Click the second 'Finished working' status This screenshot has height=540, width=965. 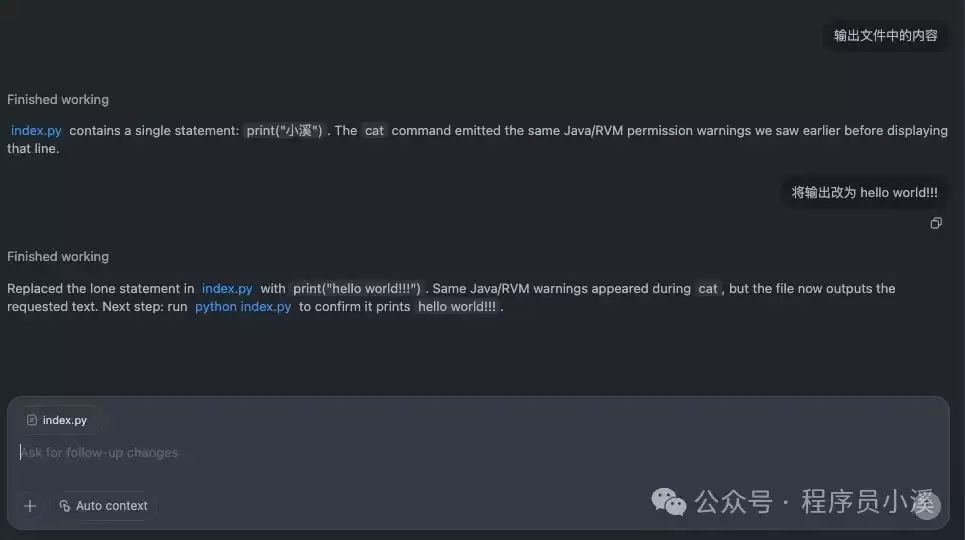(58, 257)
